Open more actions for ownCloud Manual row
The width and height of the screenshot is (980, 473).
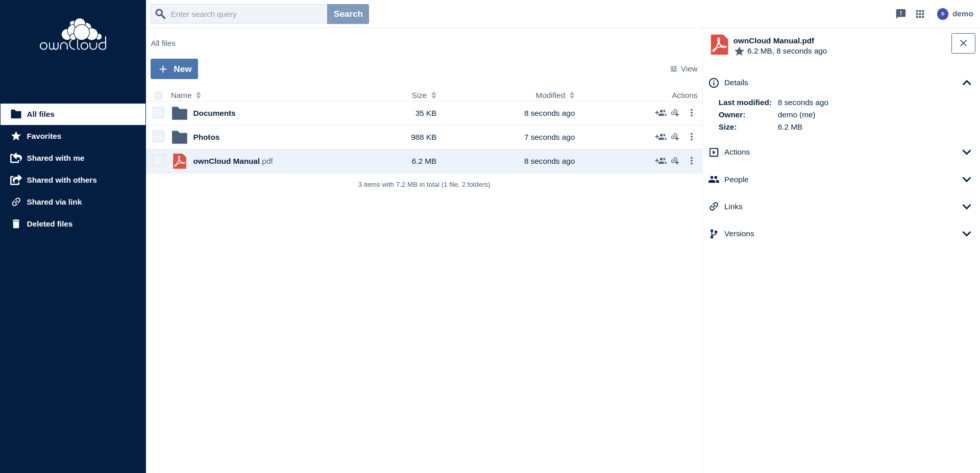pyautogui.click(x=691, y=161)
